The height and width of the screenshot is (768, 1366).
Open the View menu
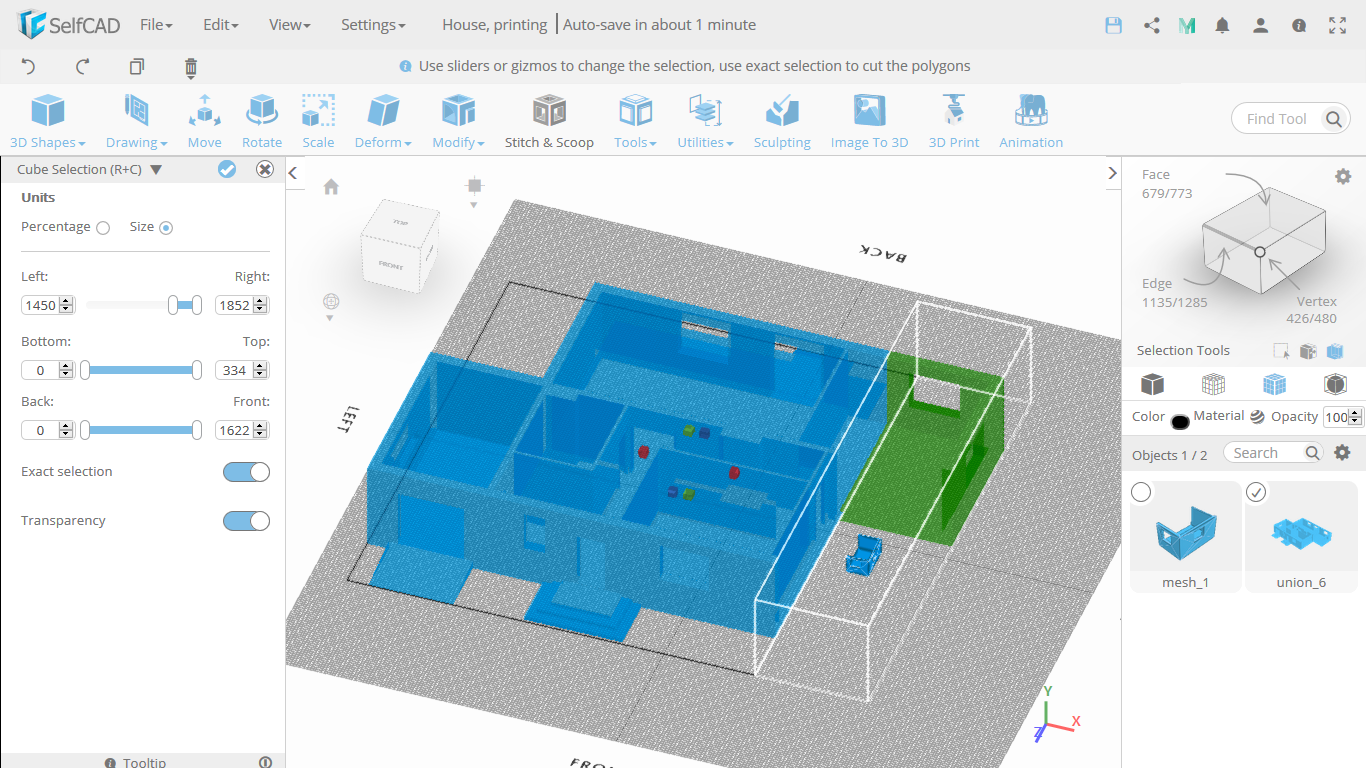click(290, 25)
